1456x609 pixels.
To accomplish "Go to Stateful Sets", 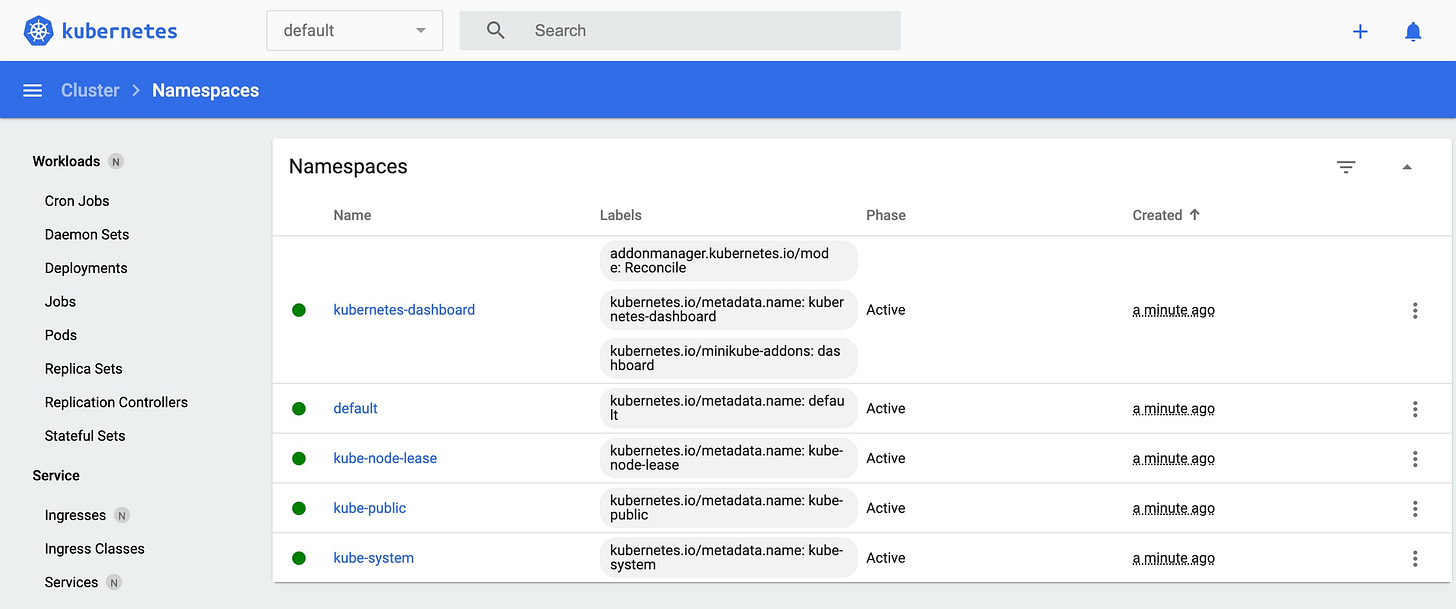I will click(x=85, y=435).
